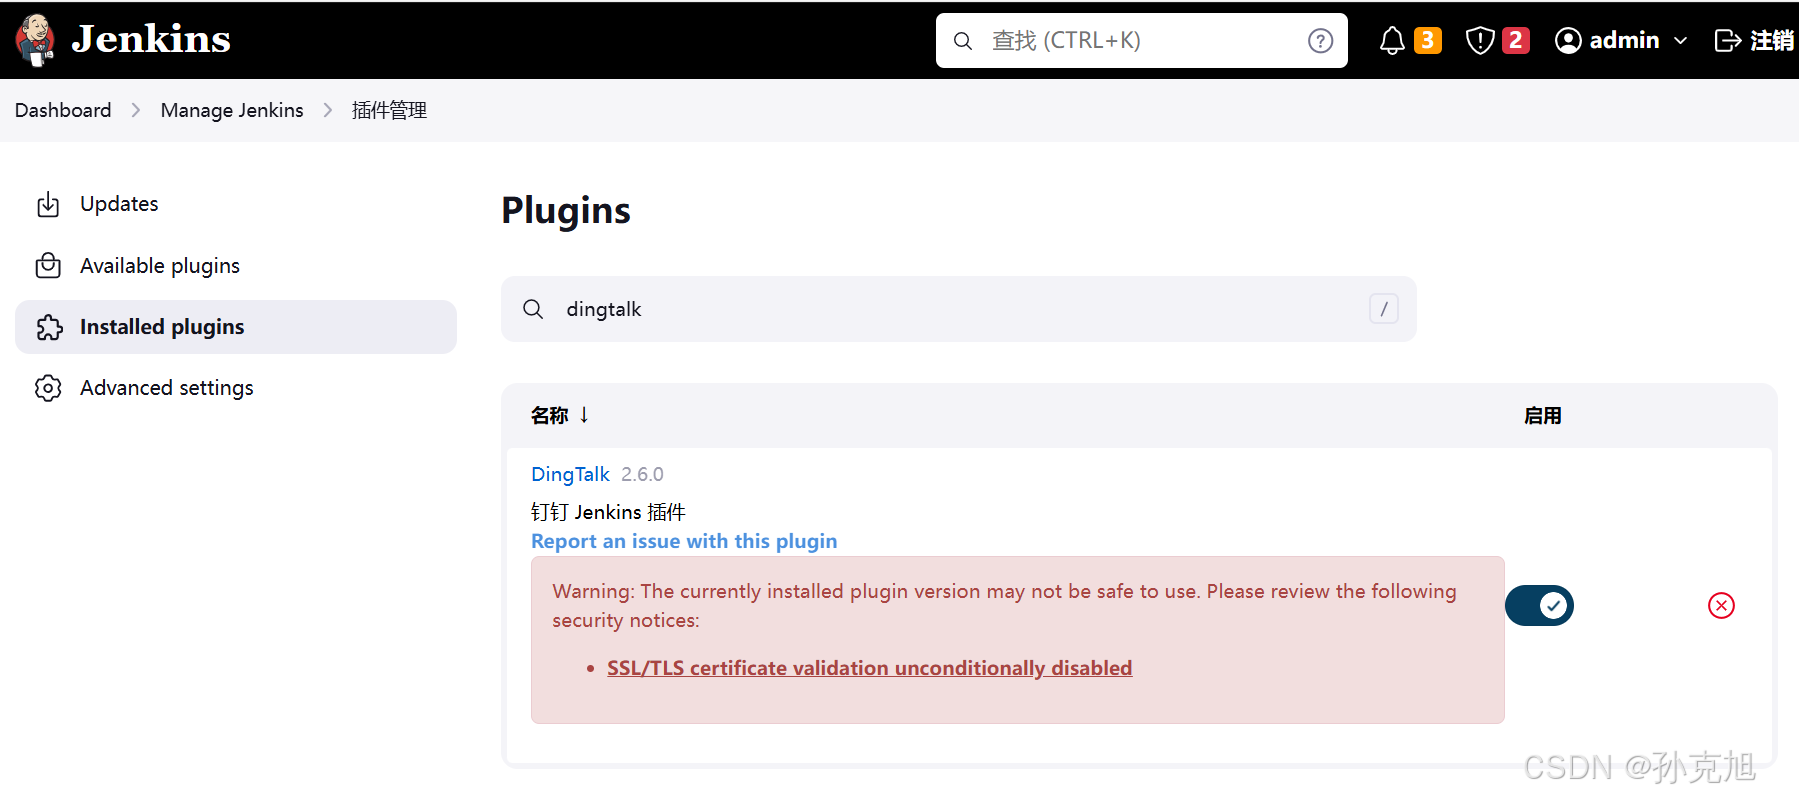
Task: Click the admin user avatar icon
Action: (1568, 40)
